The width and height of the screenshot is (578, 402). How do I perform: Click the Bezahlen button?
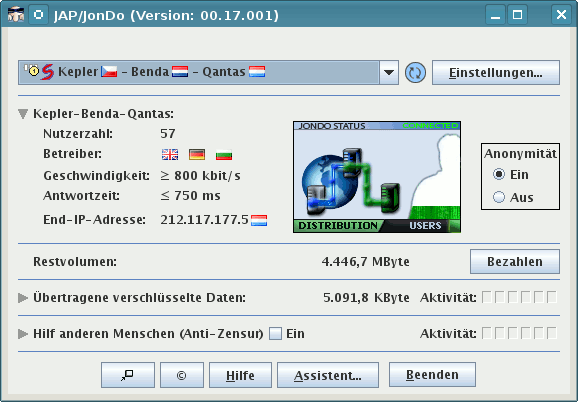coord(515,262)
